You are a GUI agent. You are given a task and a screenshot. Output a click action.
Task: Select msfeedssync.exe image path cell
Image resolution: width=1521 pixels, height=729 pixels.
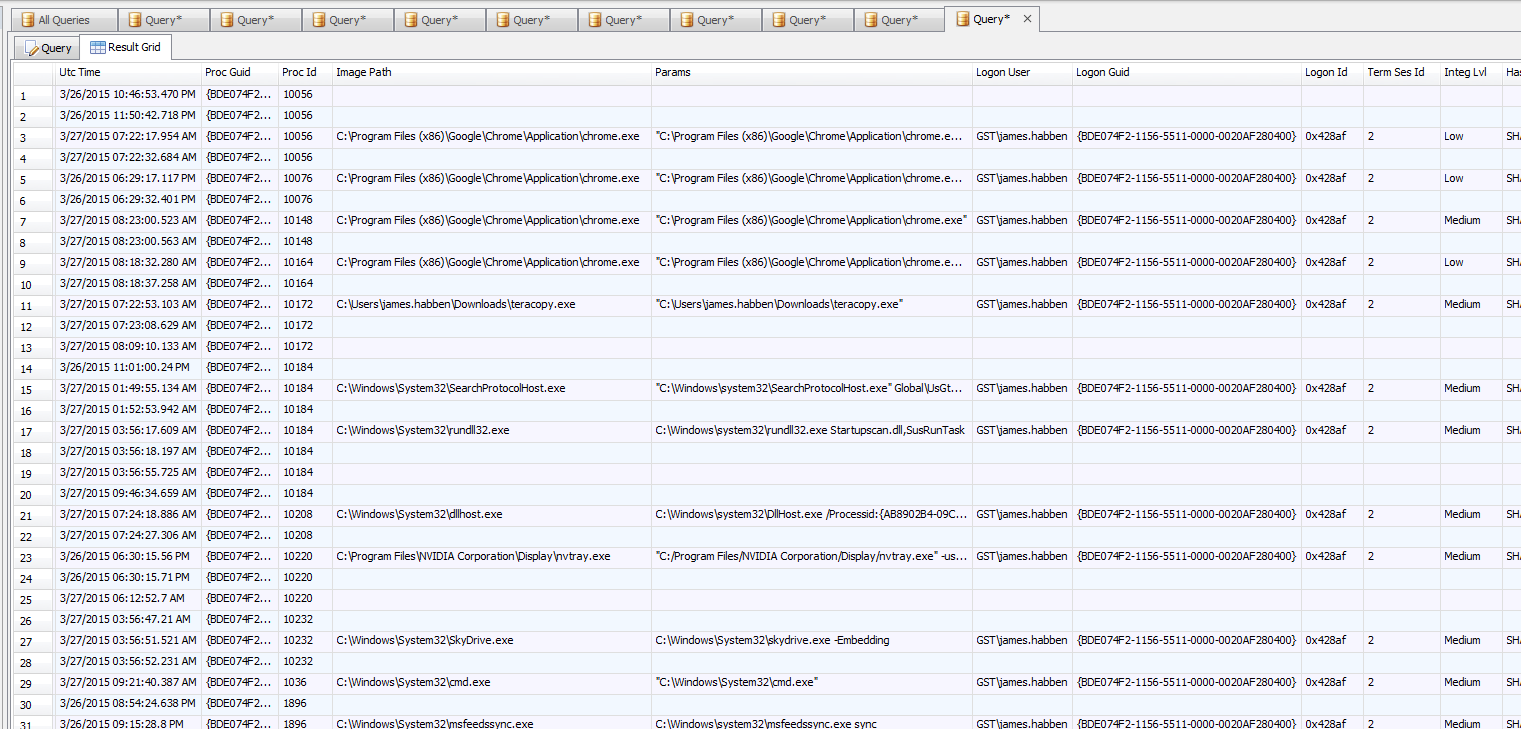492,723
